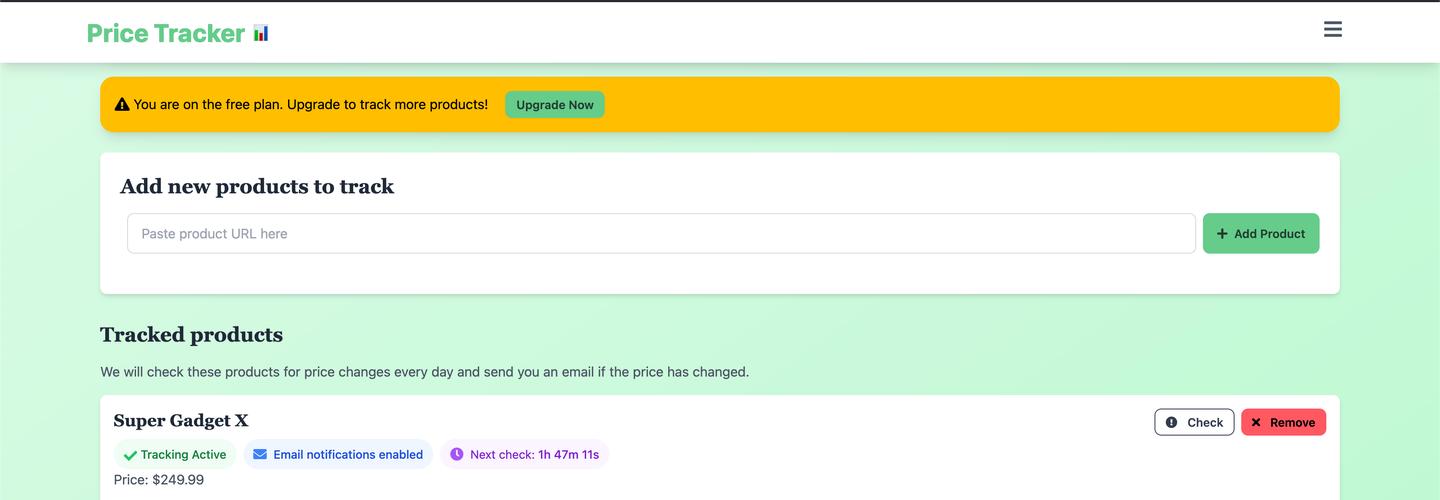Click the warning triangle icon in banner

tap(122, 105)
